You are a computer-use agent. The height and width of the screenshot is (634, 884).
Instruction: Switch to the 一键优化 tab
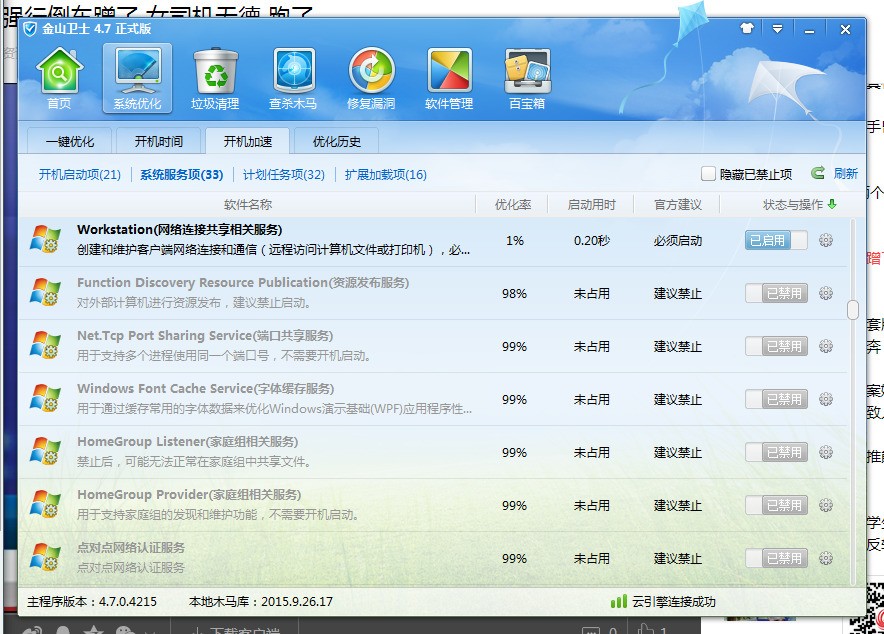[x=69, y=142]
